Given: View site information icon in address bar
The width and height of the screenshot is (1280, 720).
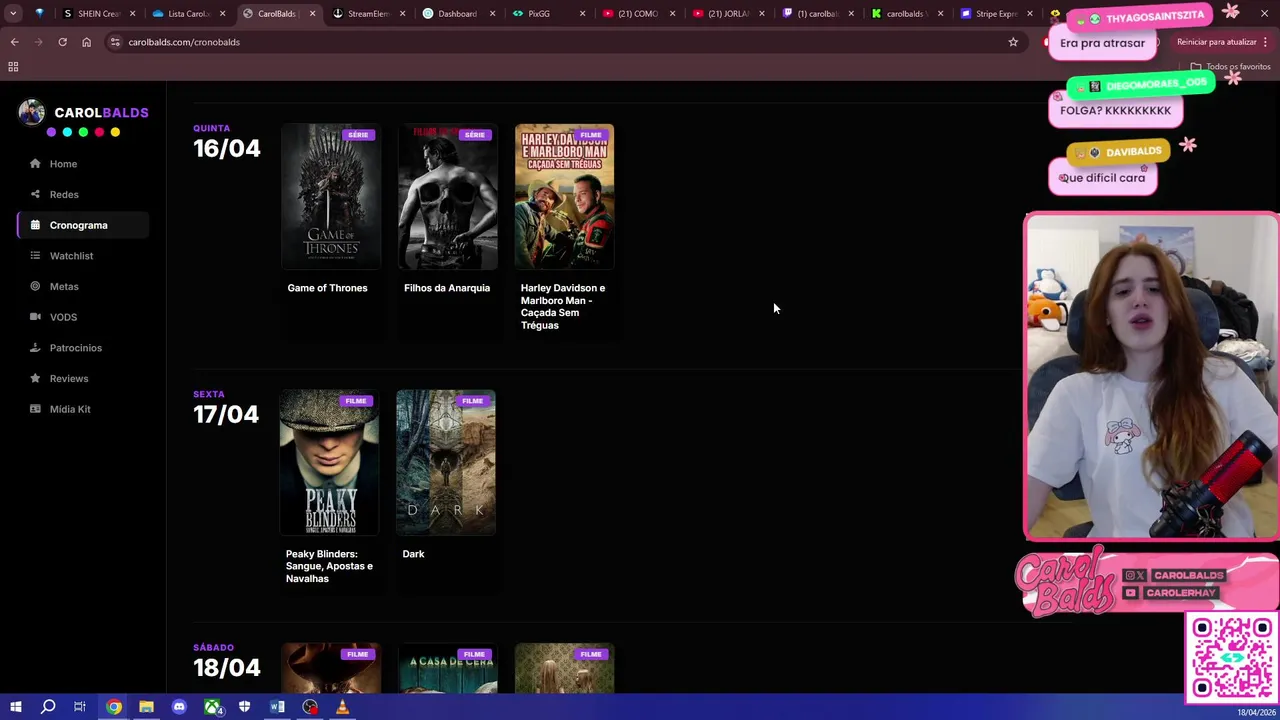Looking at the screenshot, I should 115,42.
